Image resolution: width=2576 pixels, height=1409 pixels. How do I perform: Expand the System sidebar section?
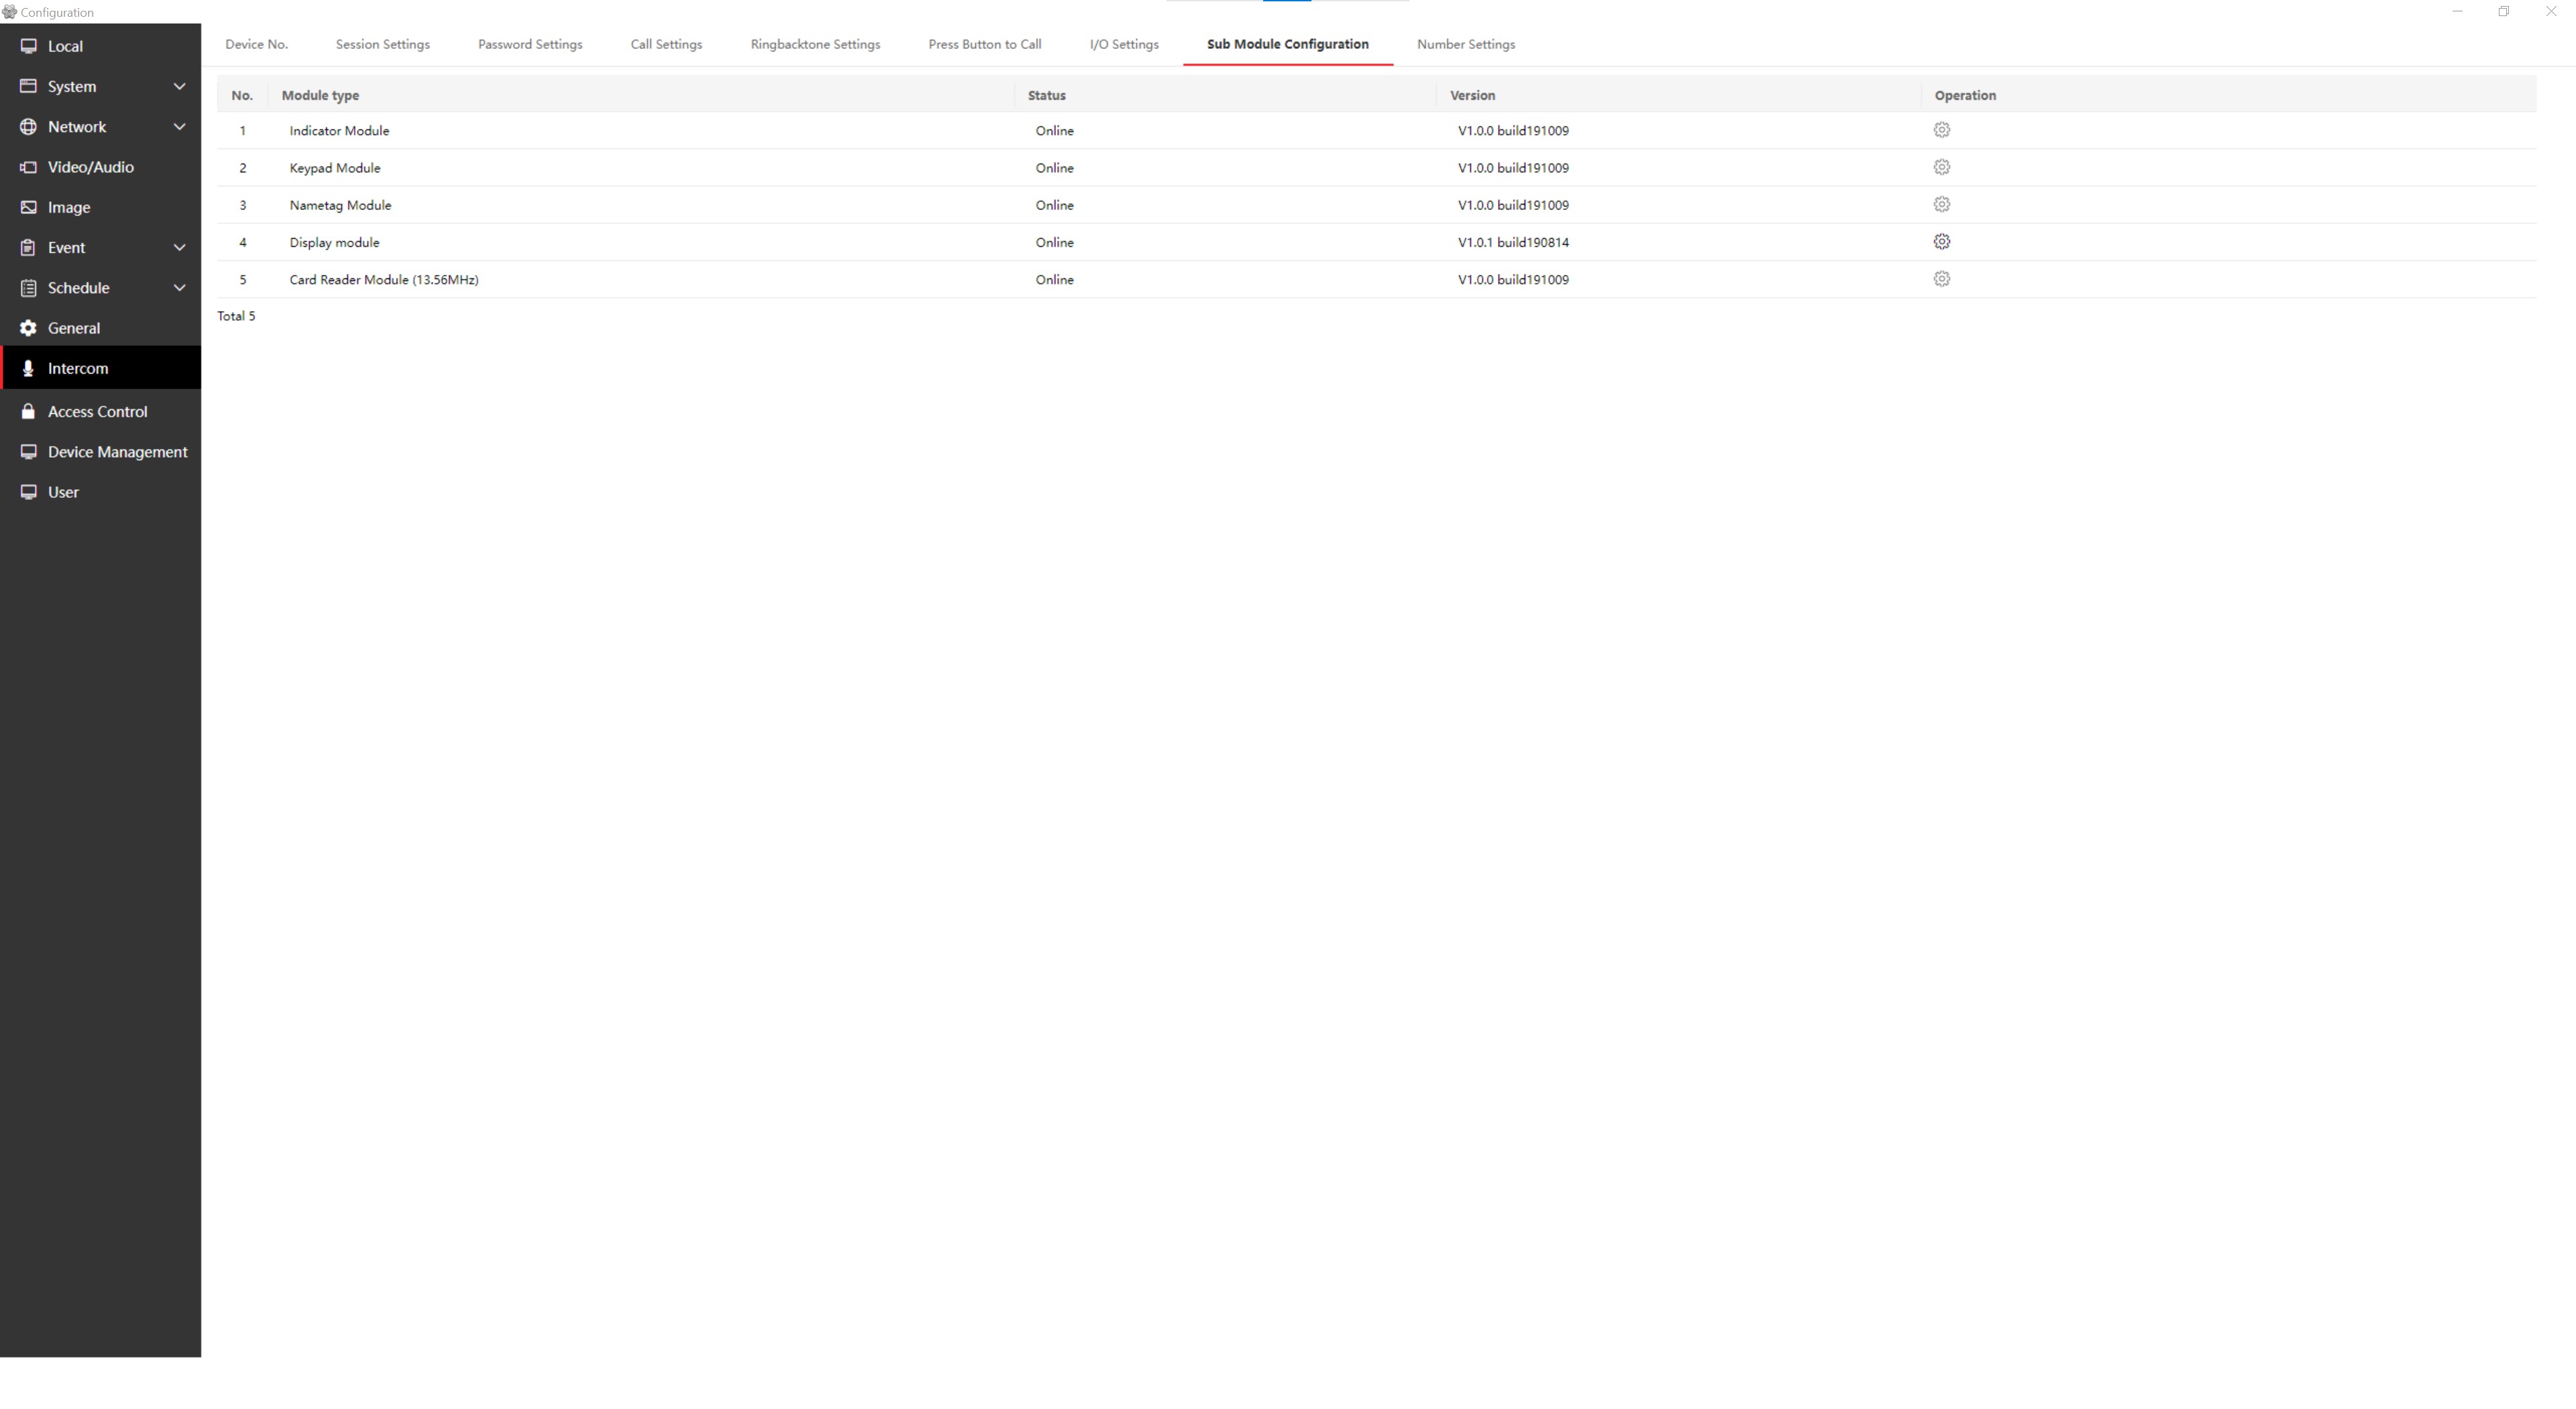click(x=180, y=86)
